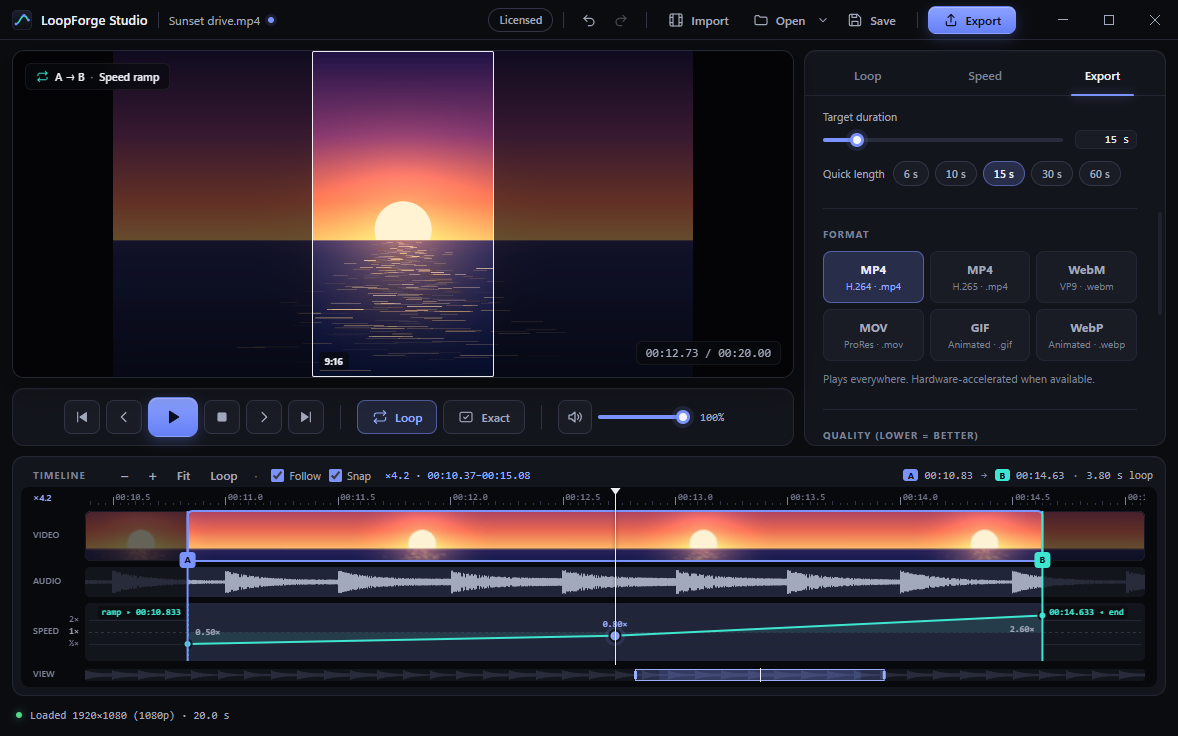This screenshot has width=1178, height=736.
Task: Click the view range box in overview
Action: coord(760,674)
